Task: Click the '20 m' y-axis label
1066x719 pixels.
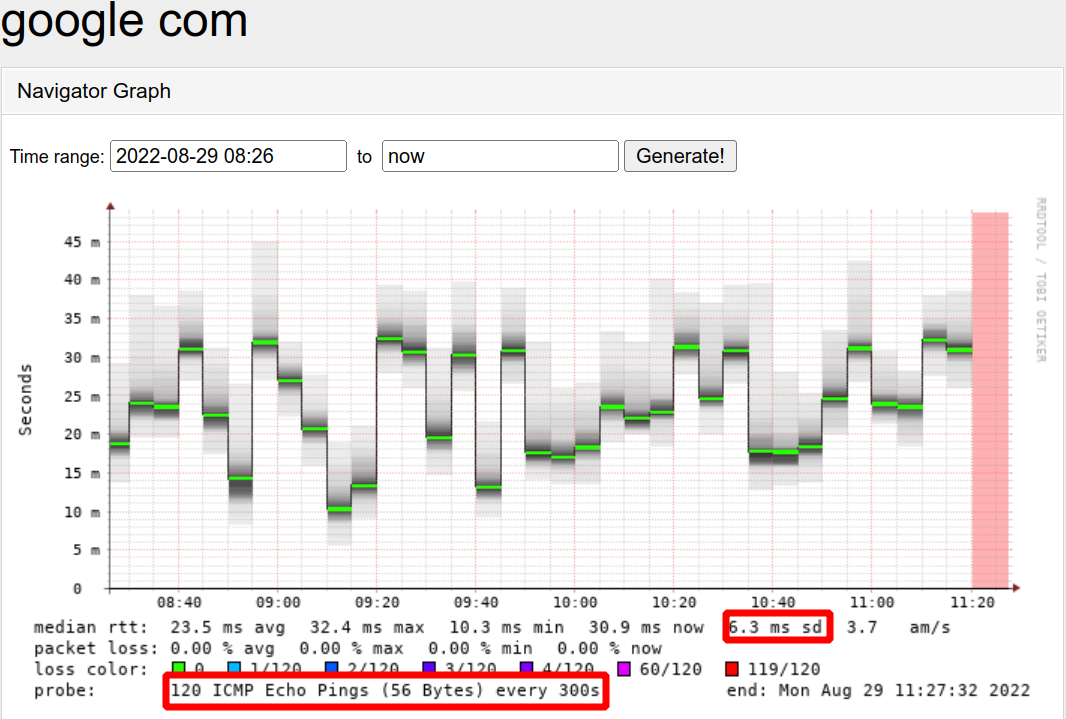Action: tap(82, 434)
